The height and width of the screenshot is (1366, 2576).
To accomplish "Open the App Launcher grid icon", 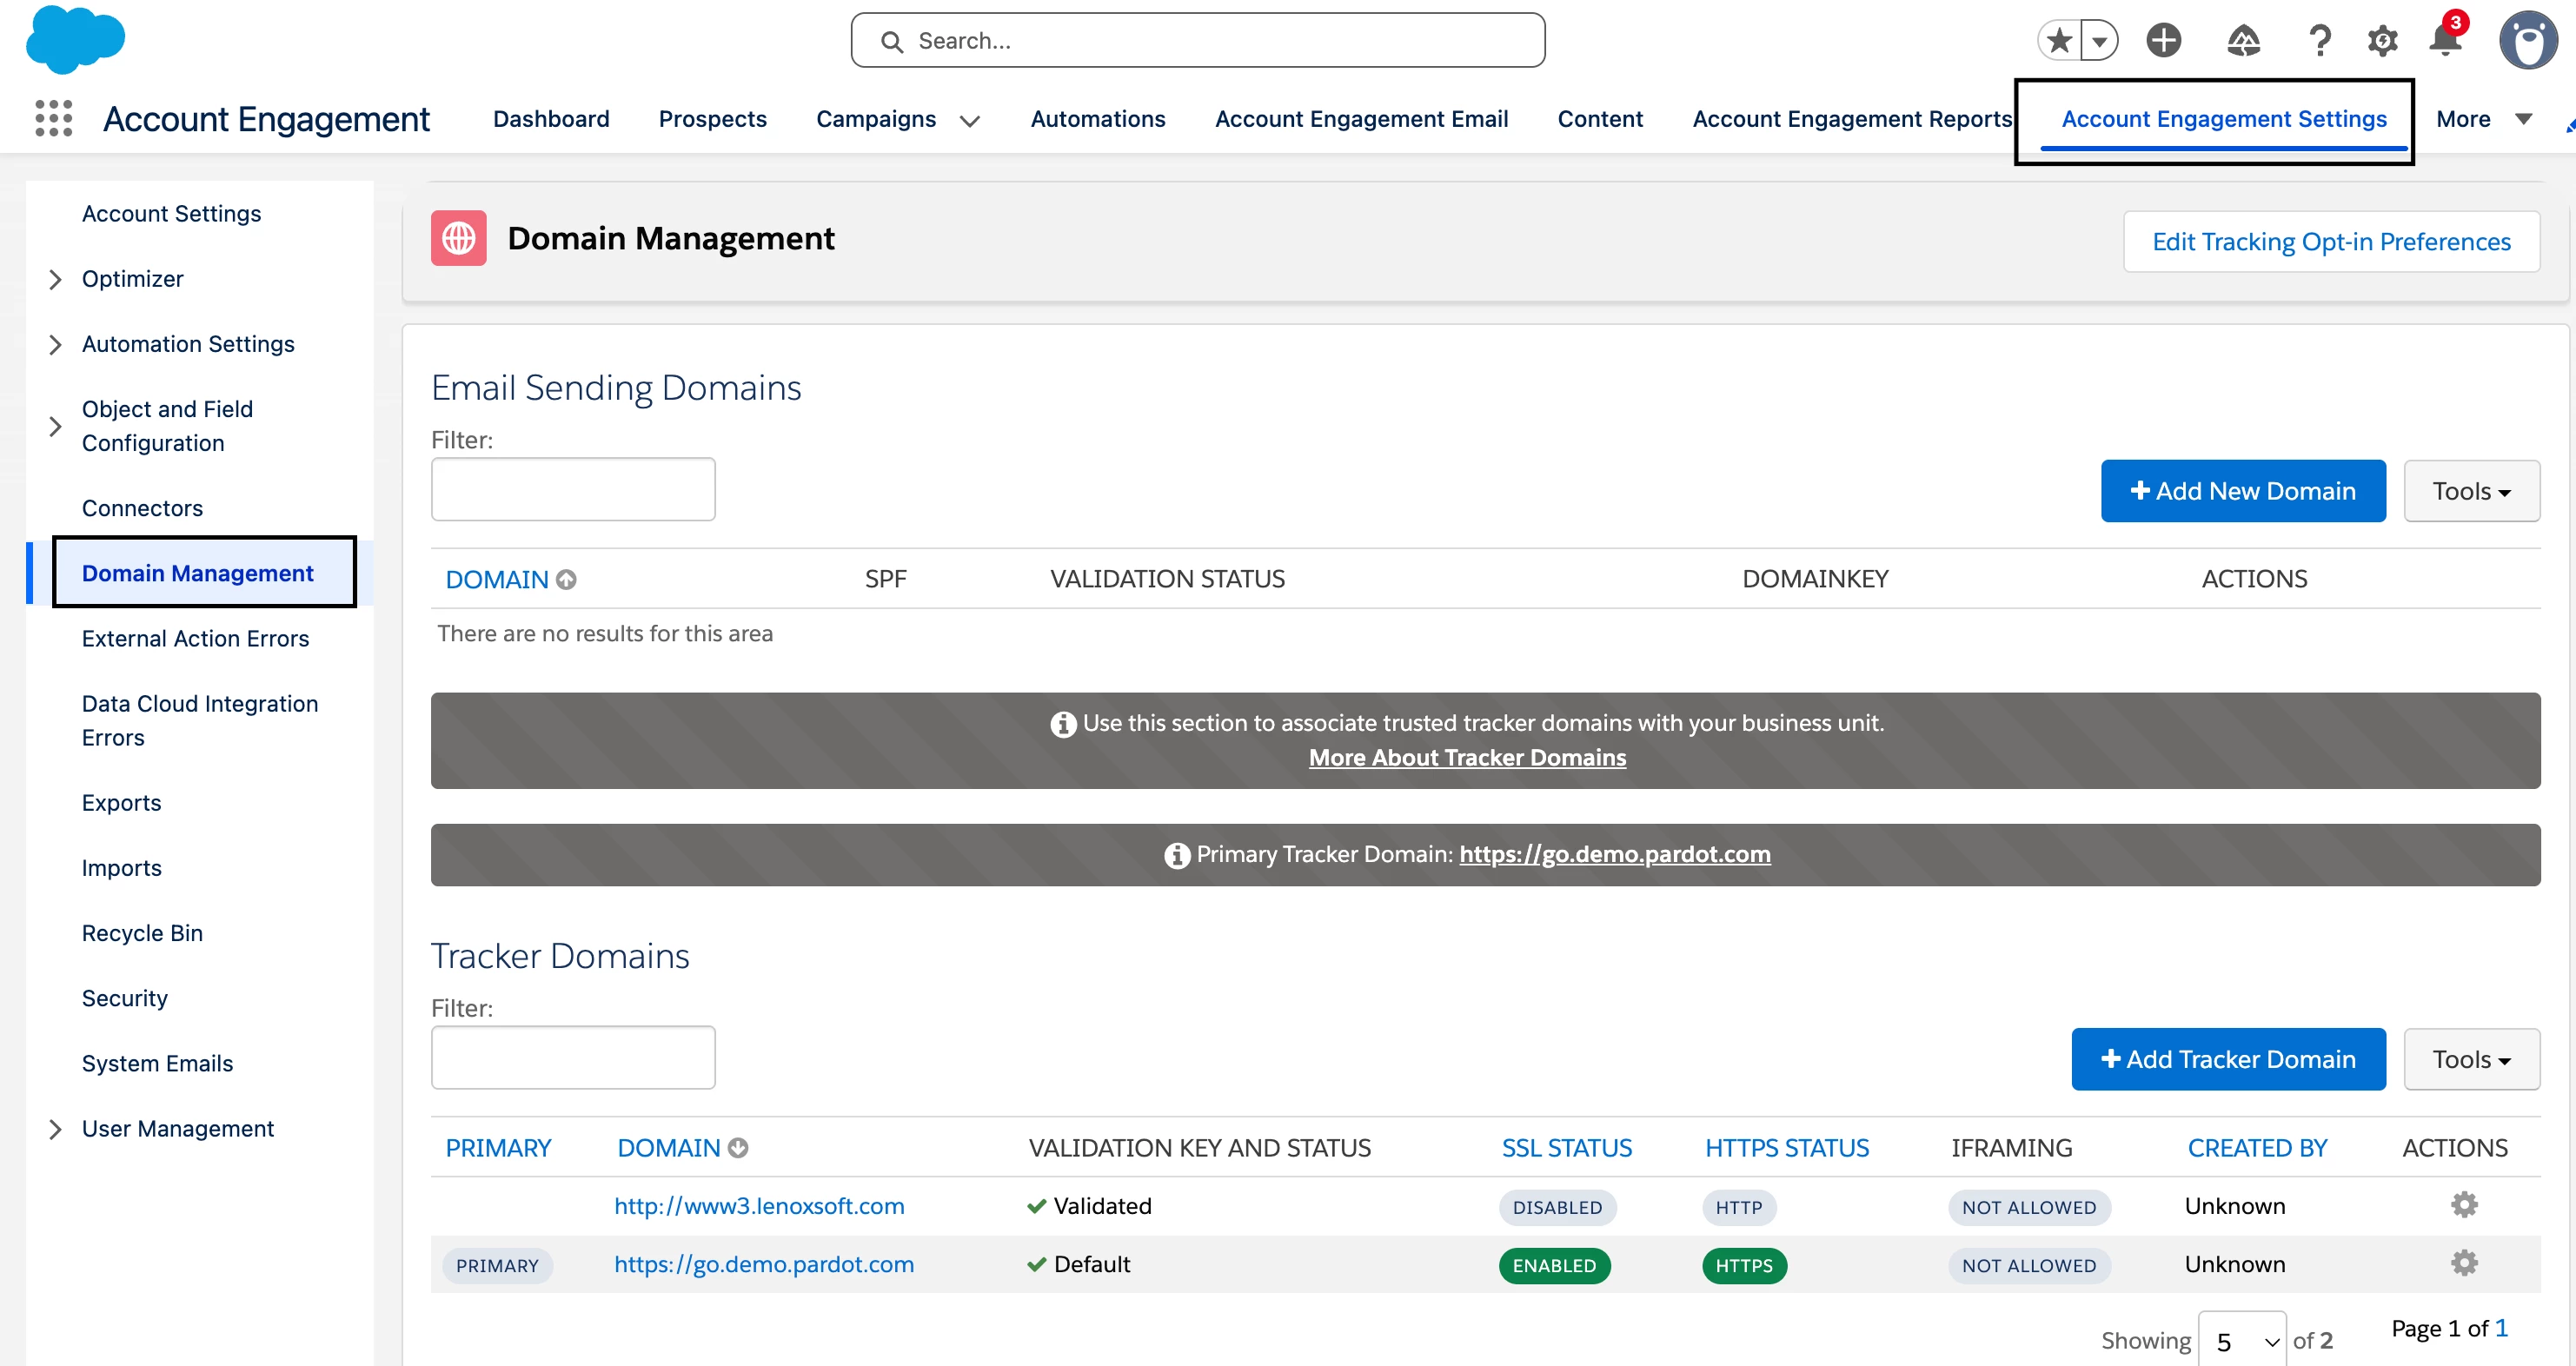I will point(54,118).
